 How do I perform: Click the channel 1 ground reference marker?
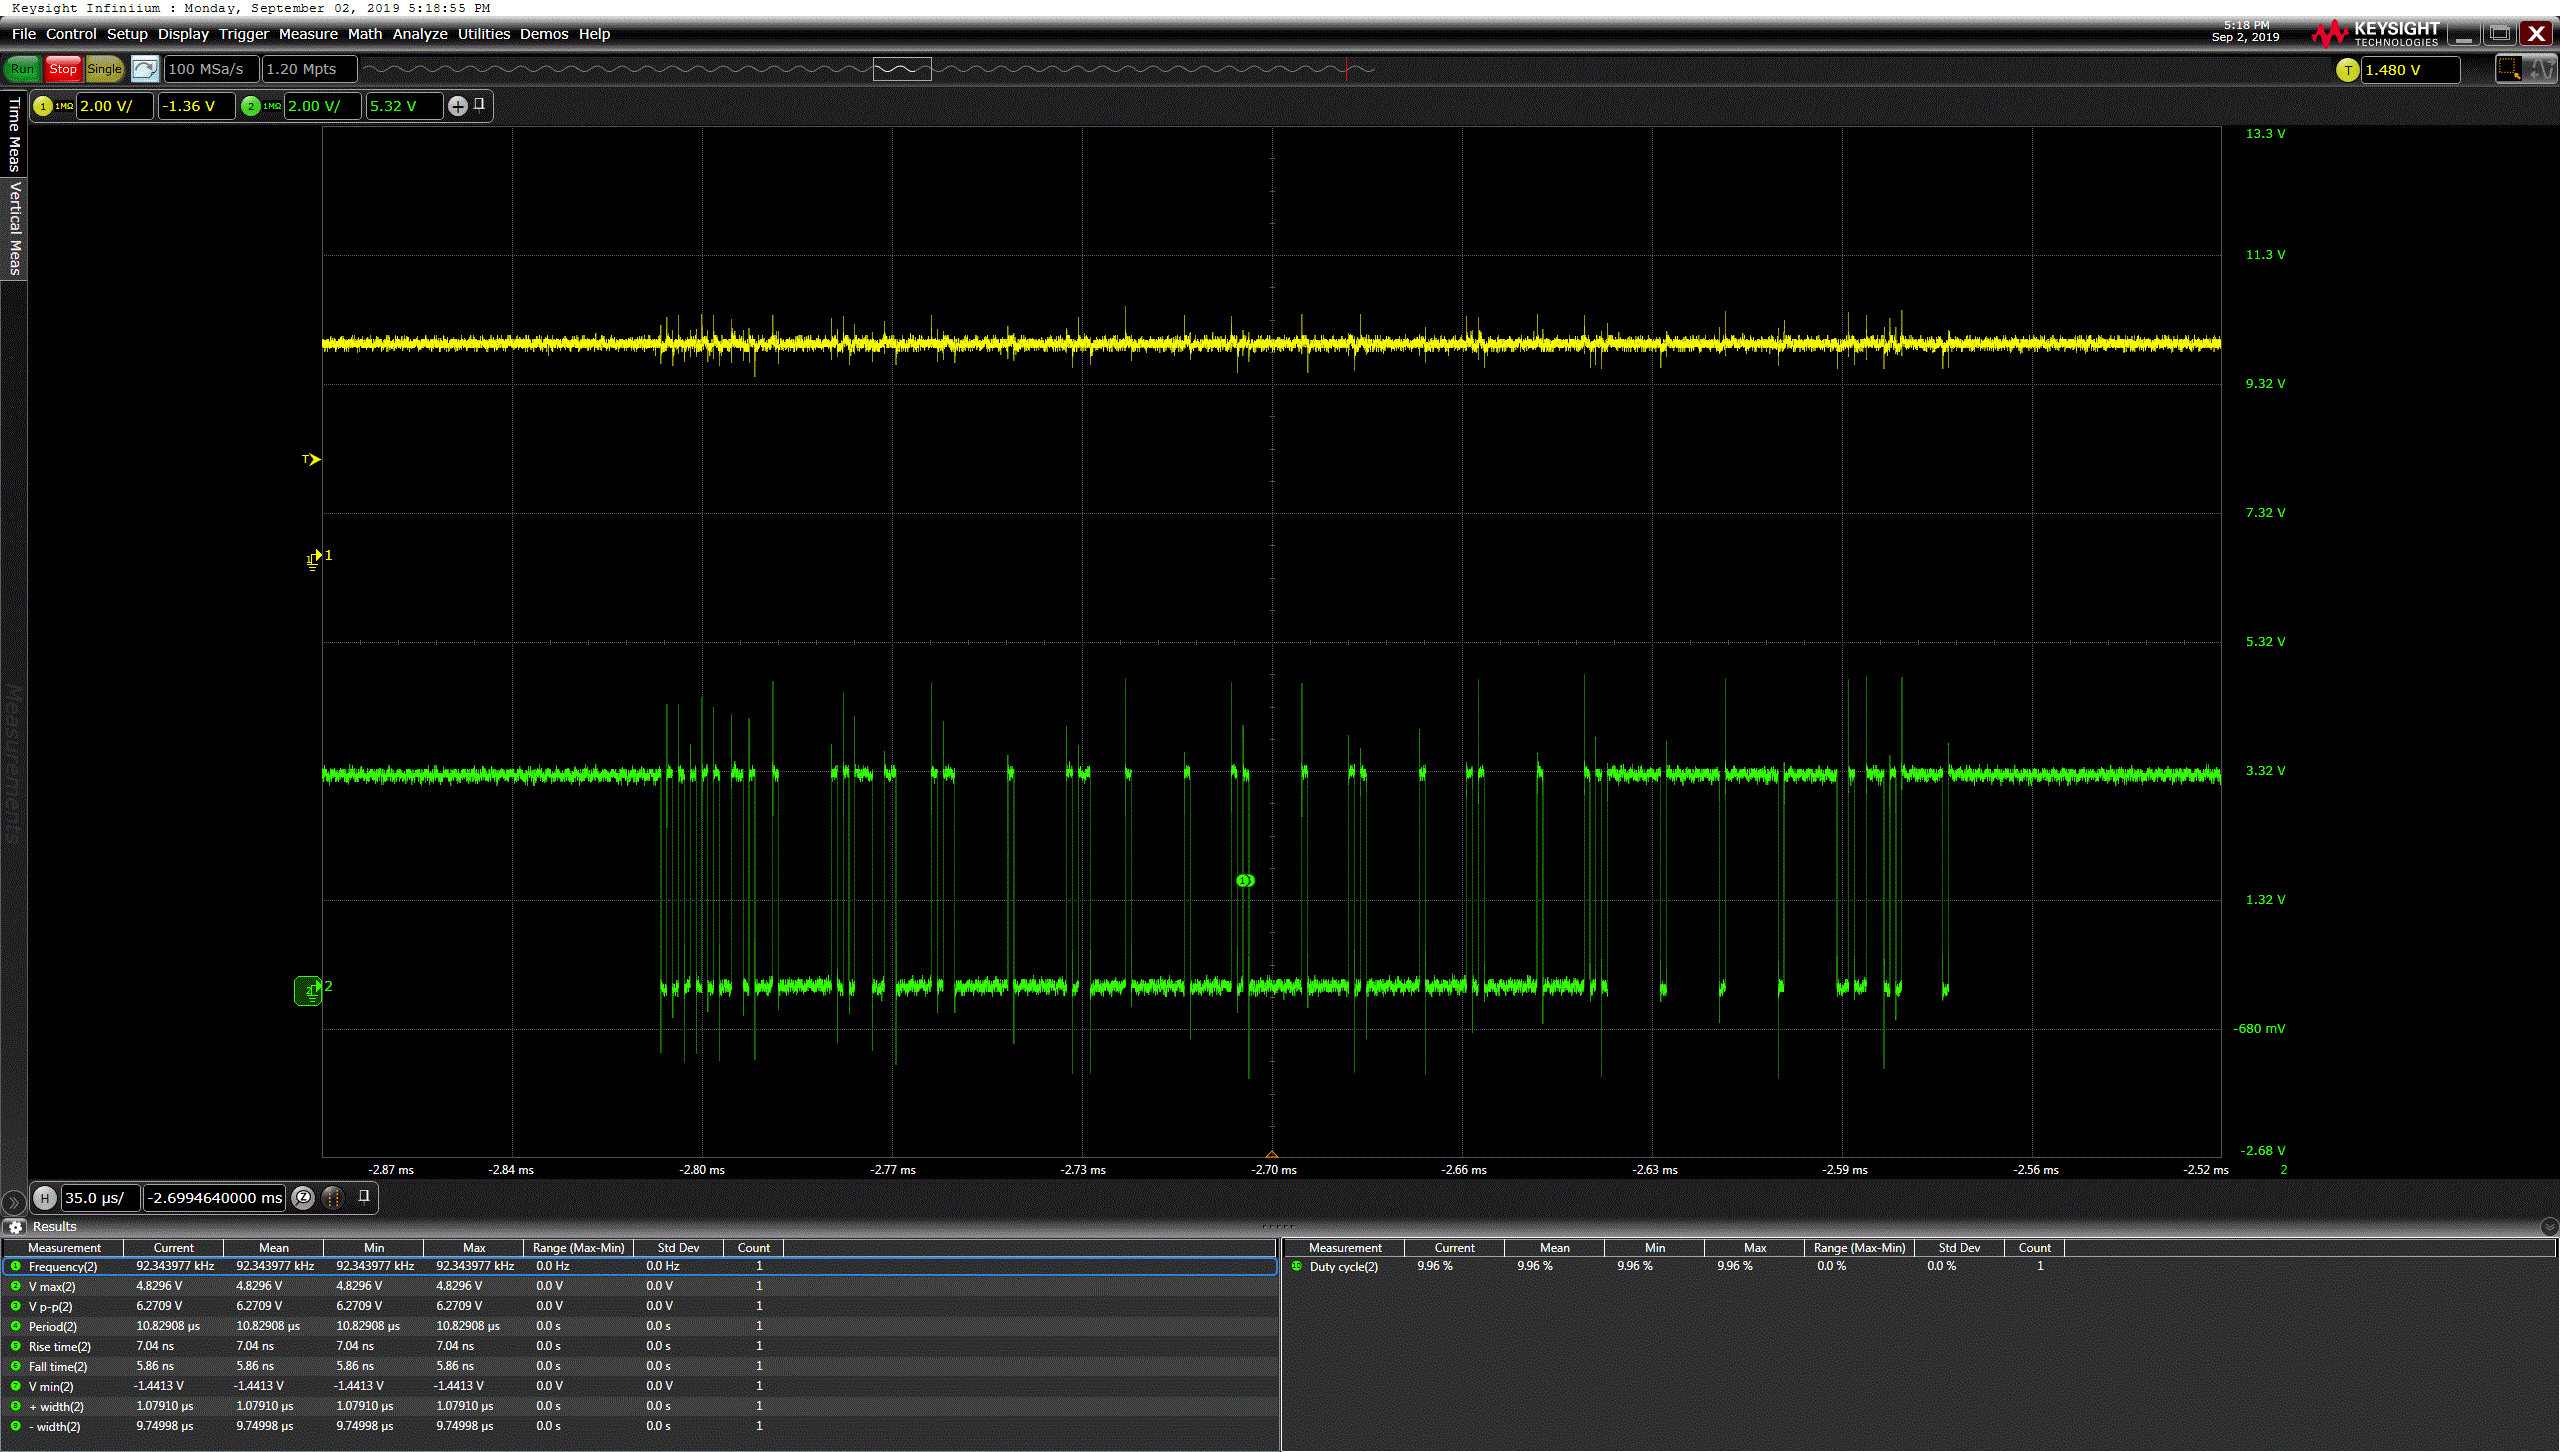(x=316, y=558)
